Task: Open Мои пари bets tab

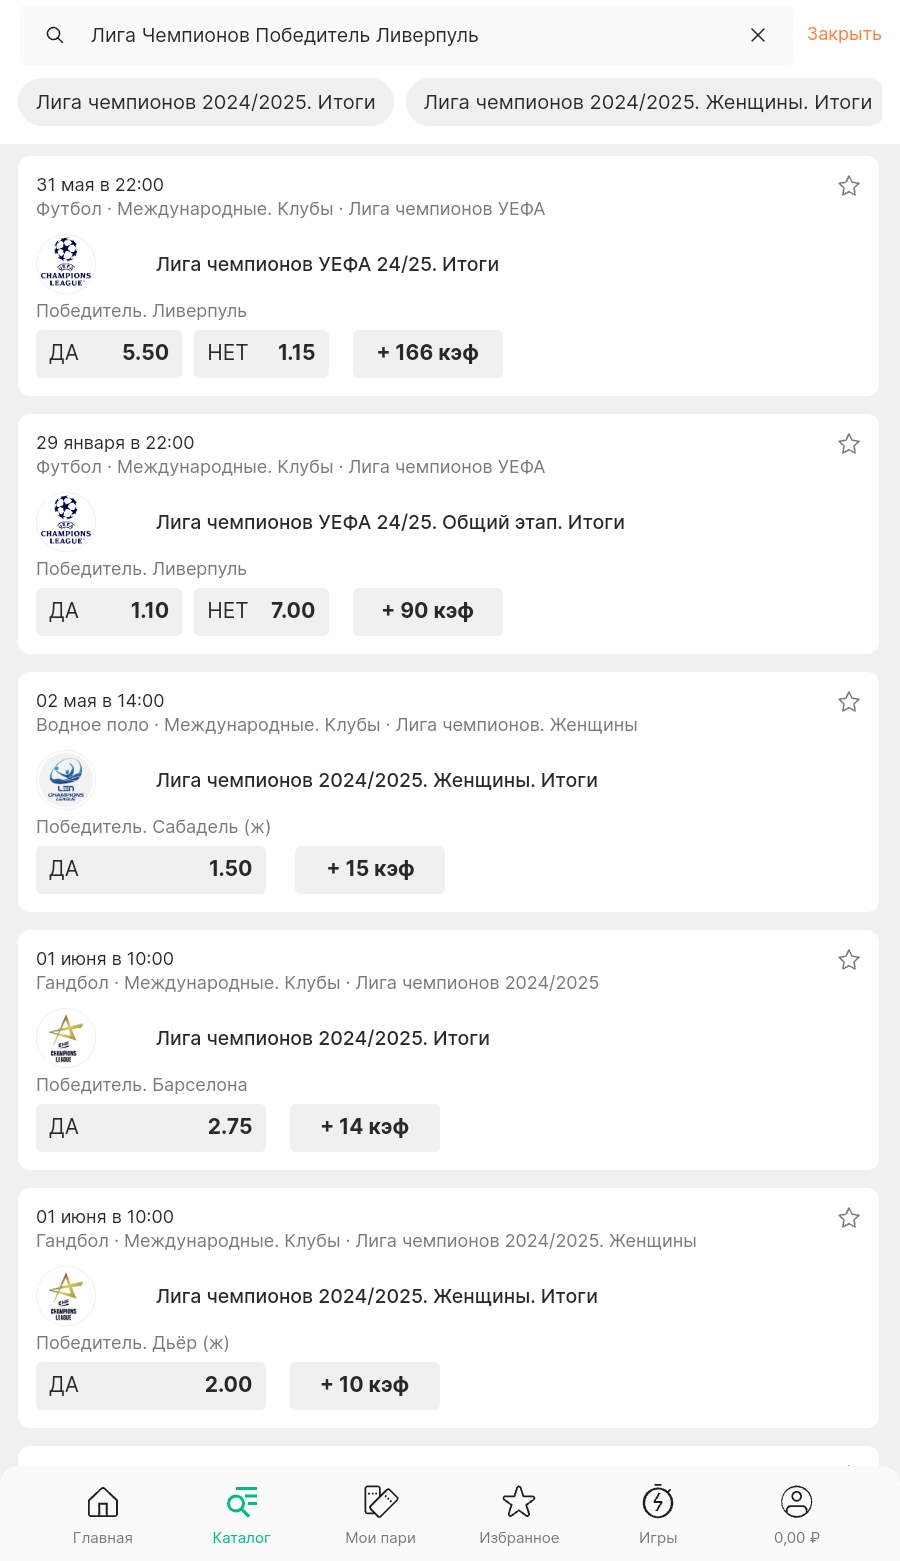Action: click(380, 1513)
